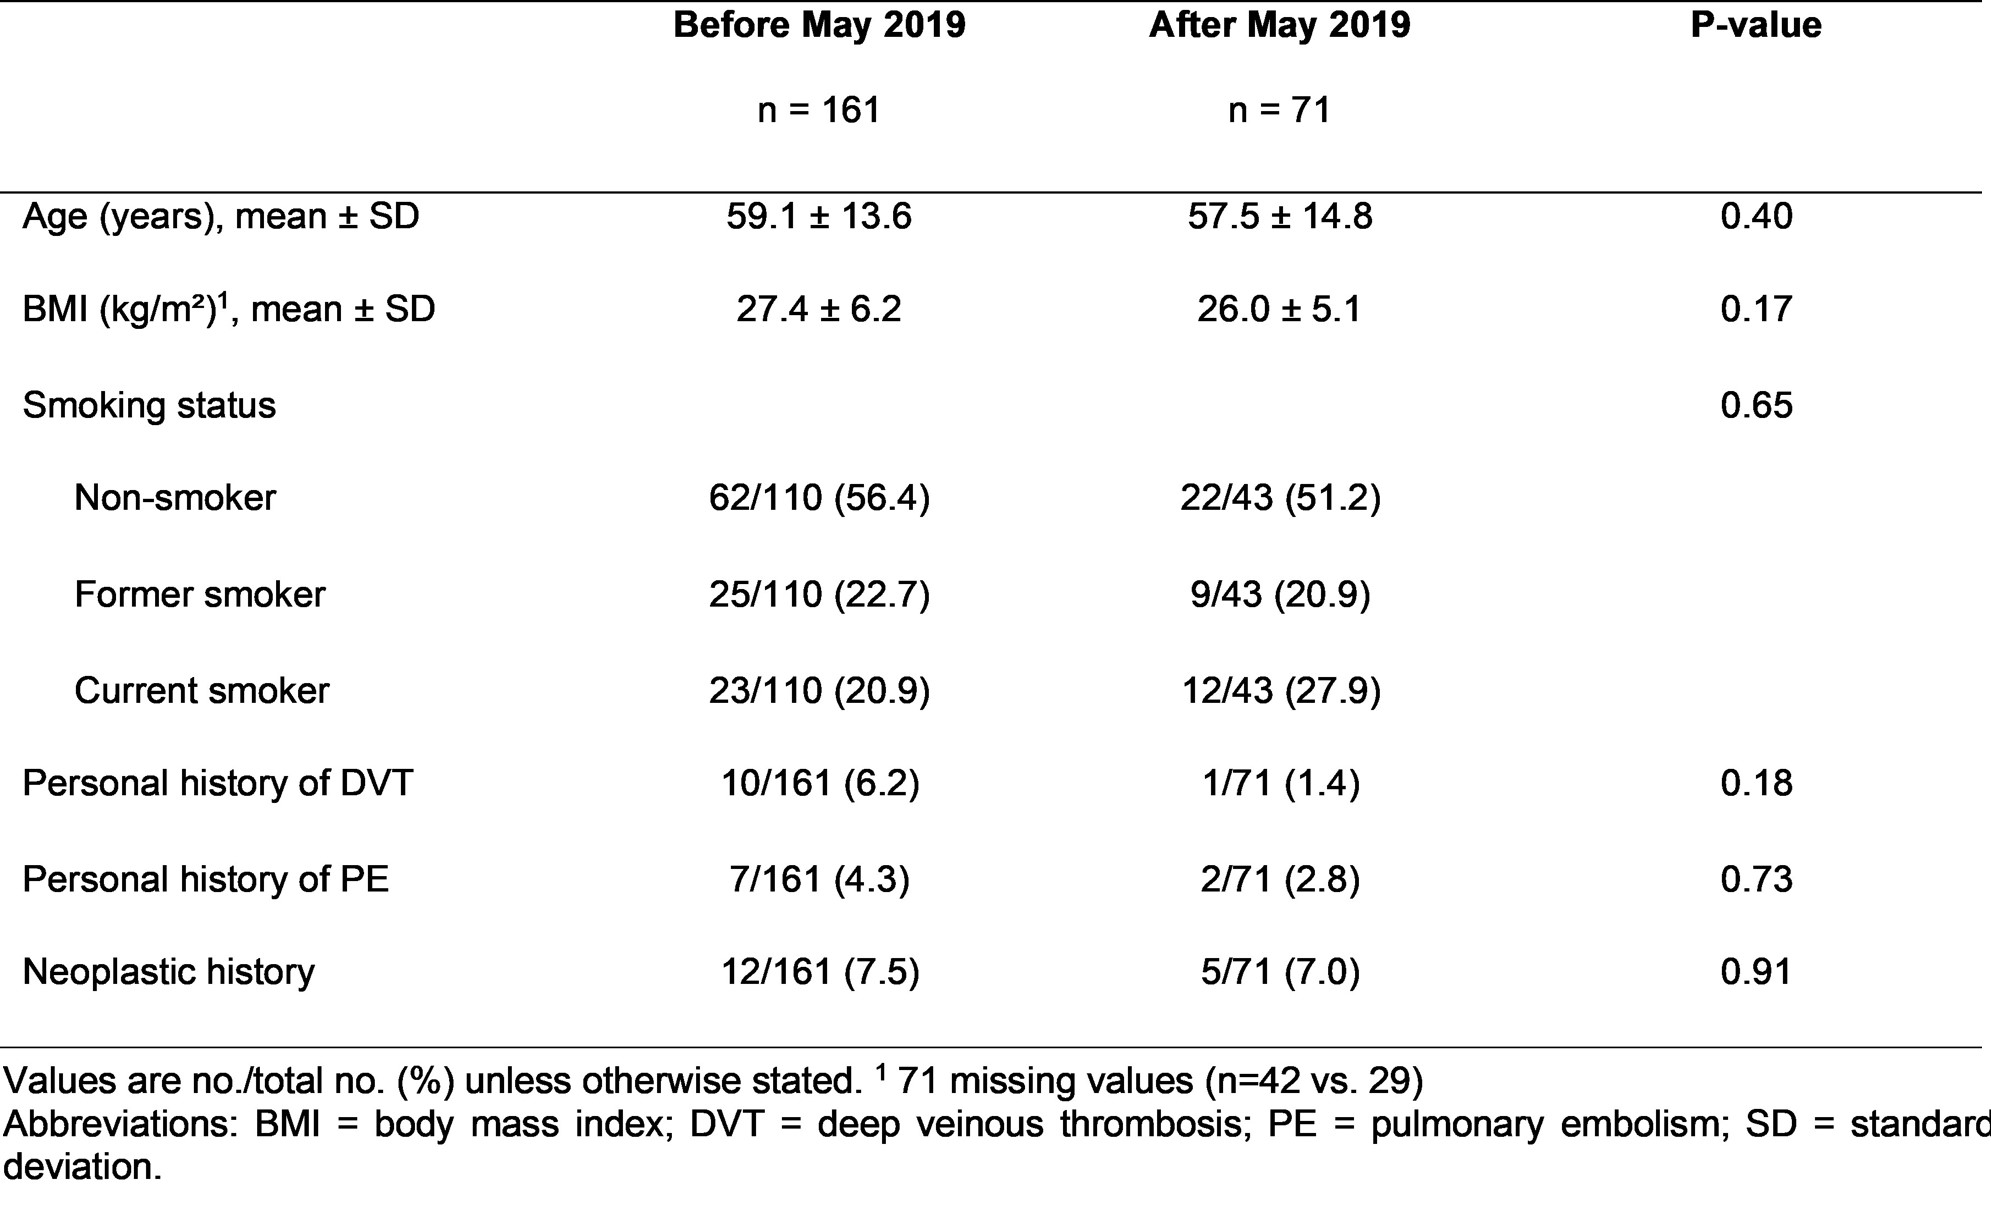Screen dimensions: 1991x1220
Task: Click the P-value column header
Action: (1755, 25)
